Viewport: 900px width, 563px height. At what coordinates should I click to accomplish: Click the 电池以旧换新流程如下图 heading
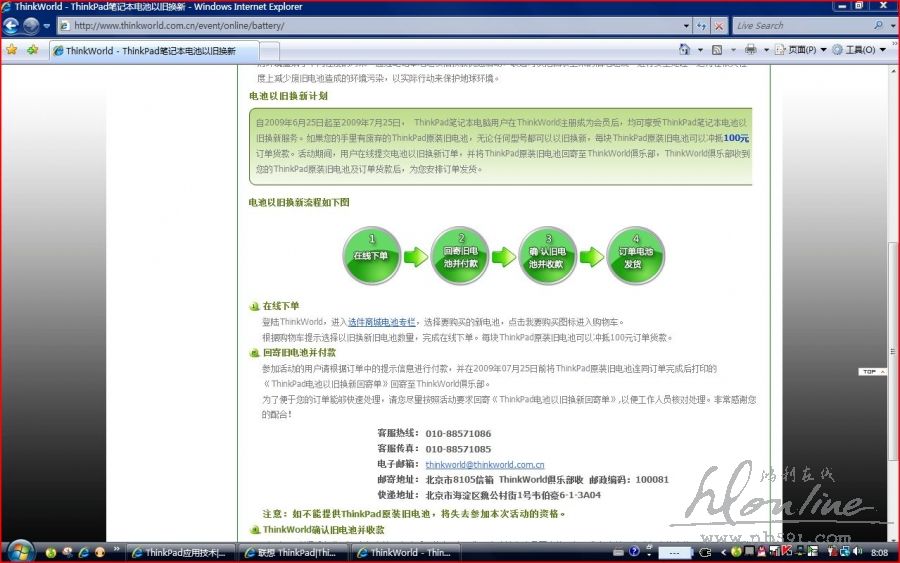click(x=299, y=202)
